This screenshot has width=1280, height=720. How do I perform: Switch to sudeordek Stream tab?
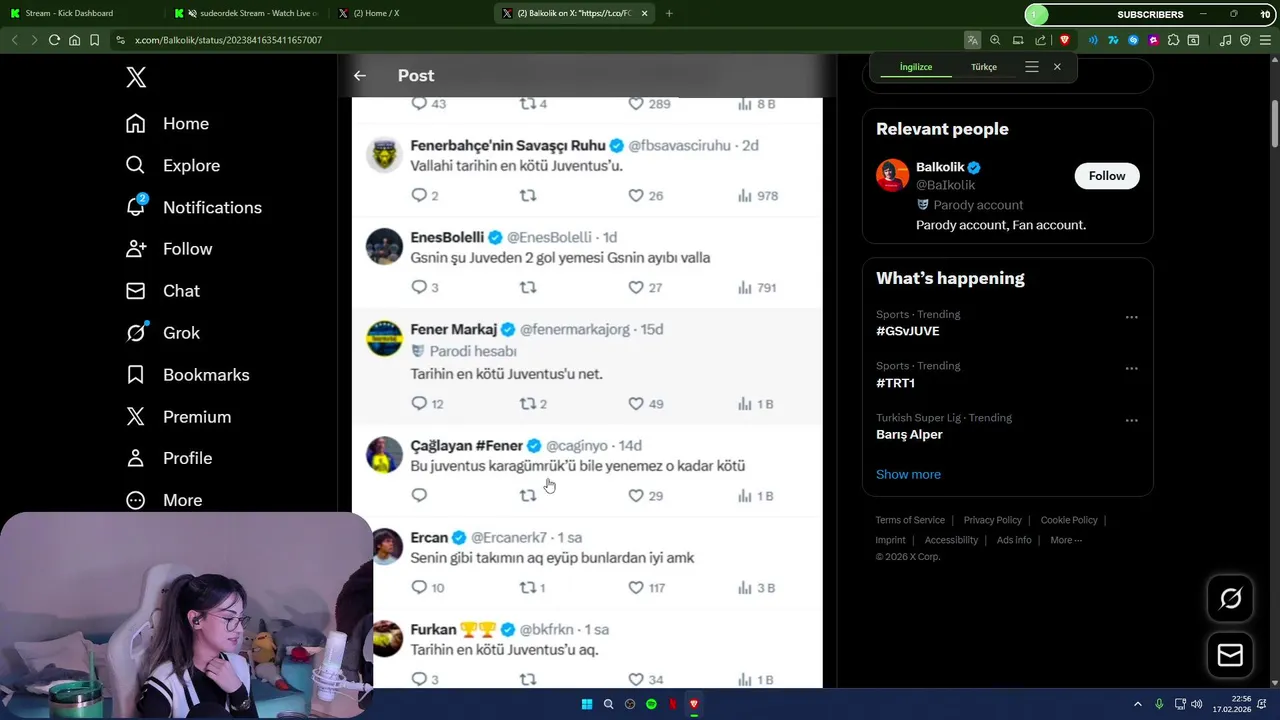pyautogui.click(x=247, y=13)
